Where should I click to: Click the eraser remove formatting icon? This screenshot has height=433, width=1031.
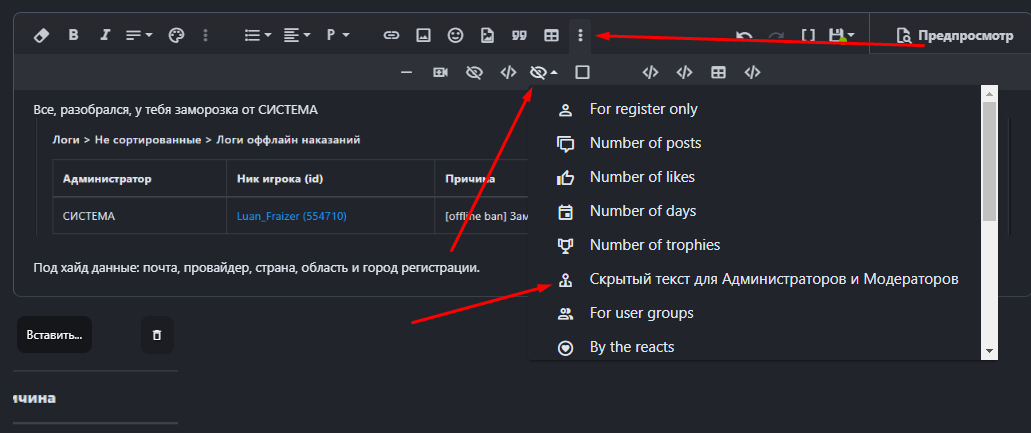point(41,35)
